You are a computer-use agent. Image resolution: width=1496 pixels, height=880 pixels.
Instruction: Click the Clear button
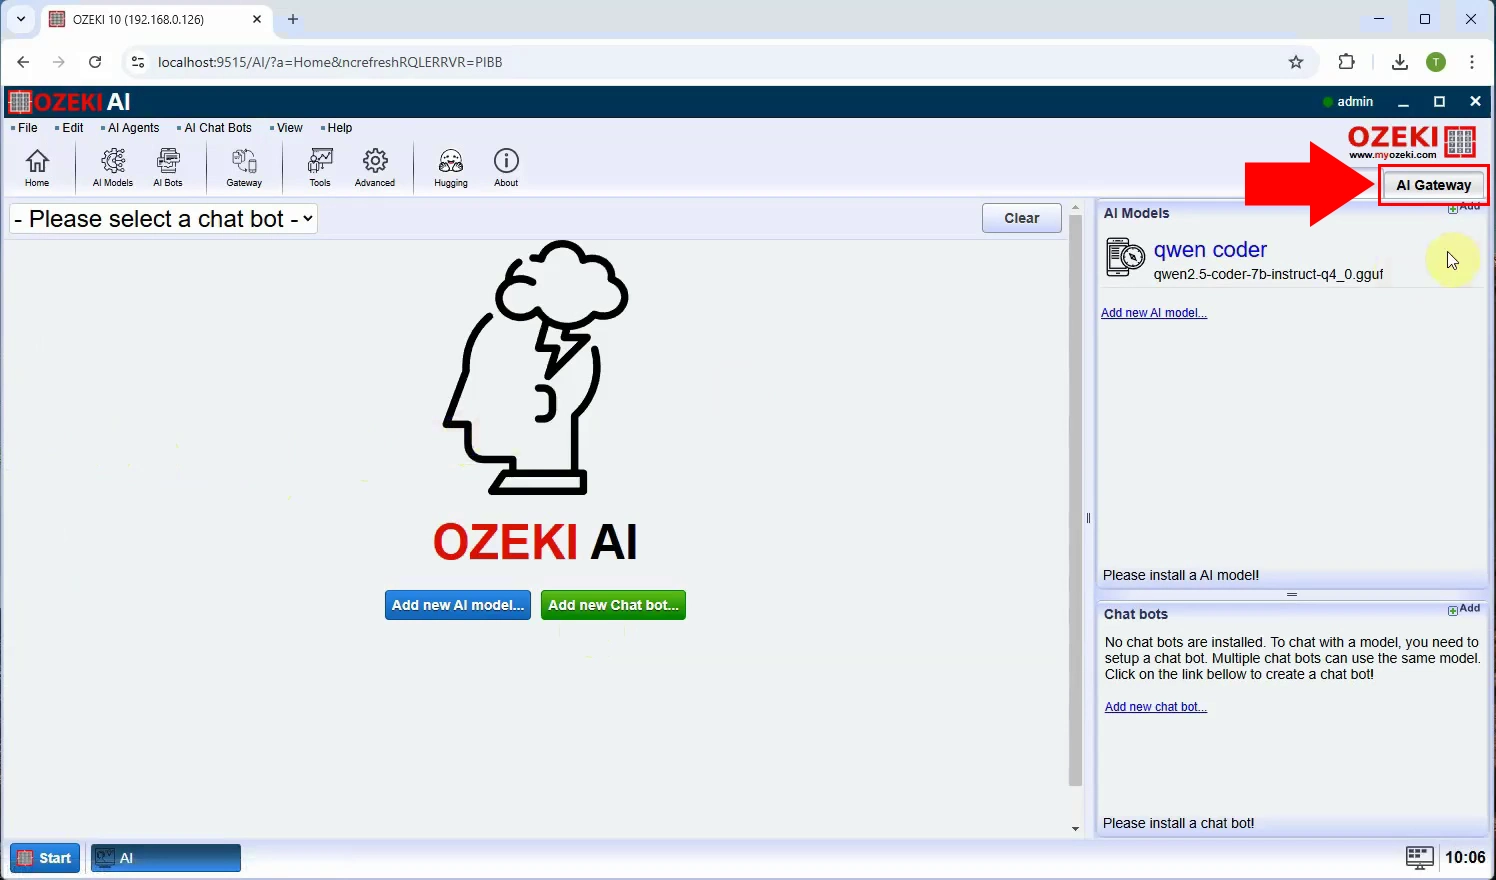click(x=1022, y=218)
